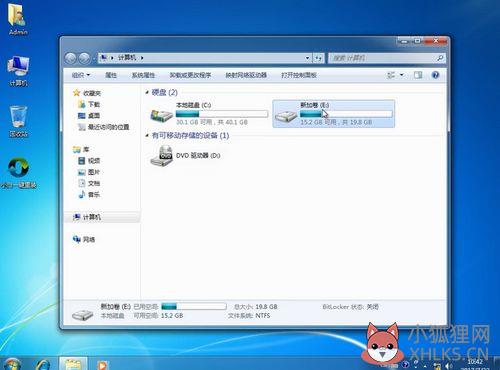The image size is (500, 370).
Task: Expand the arrow after 计算机 in address bar
Action: [142, 58]
